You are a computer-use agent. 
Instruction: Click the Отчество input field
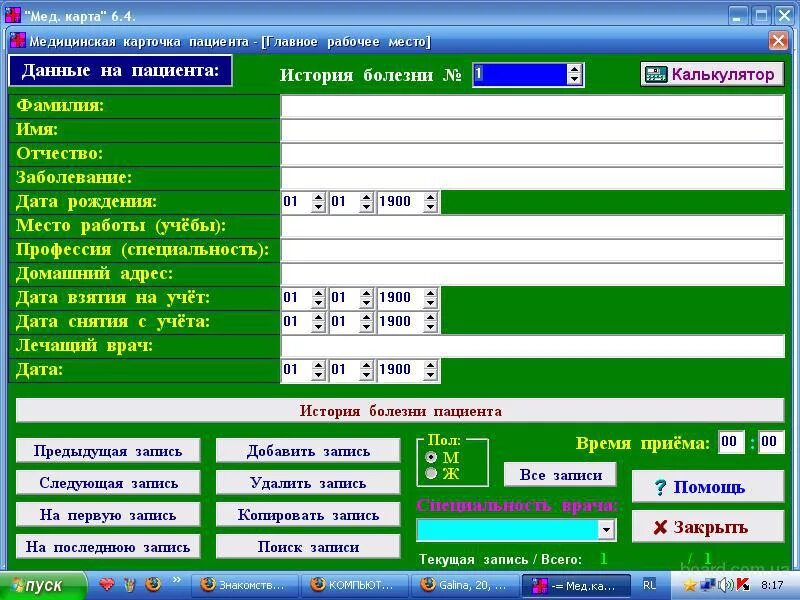(x=532, y=154)
